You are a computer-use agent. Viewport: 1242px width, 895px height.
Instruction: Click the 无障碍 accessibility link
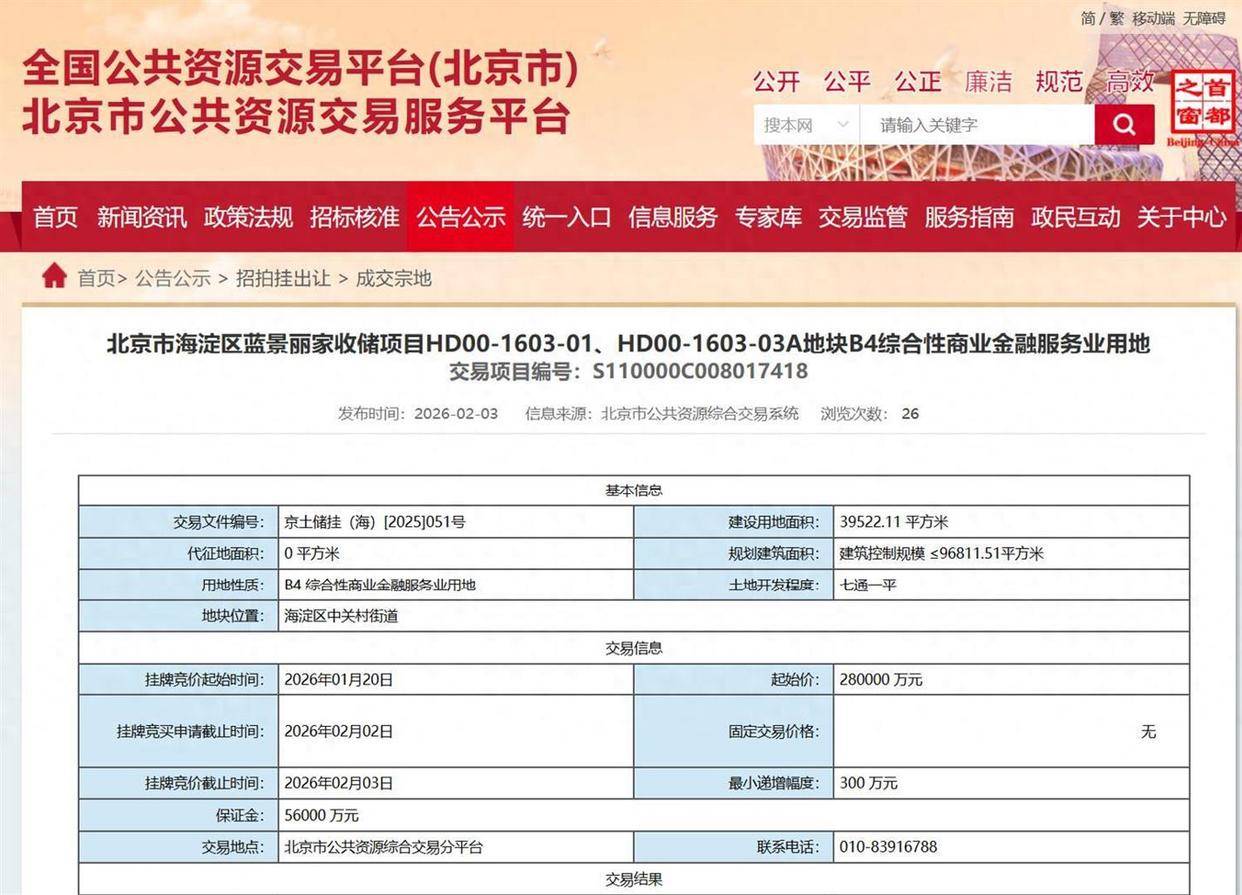(1204, 18)
